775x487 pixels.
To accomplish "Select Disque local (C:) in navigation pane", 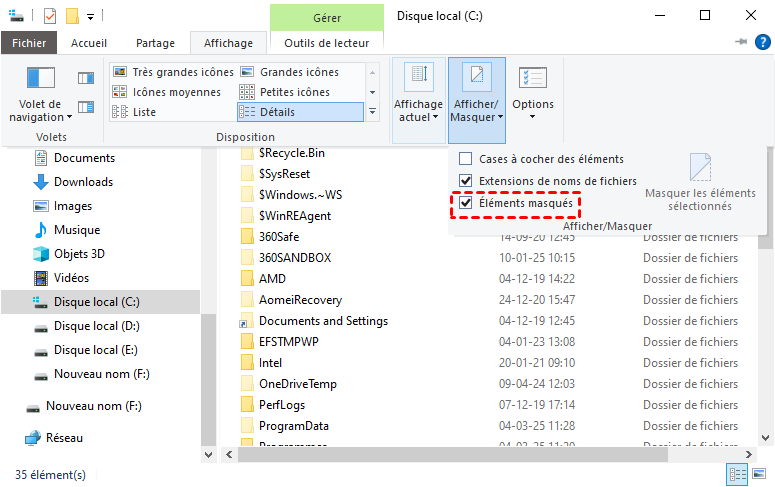I will pos(100,302).
